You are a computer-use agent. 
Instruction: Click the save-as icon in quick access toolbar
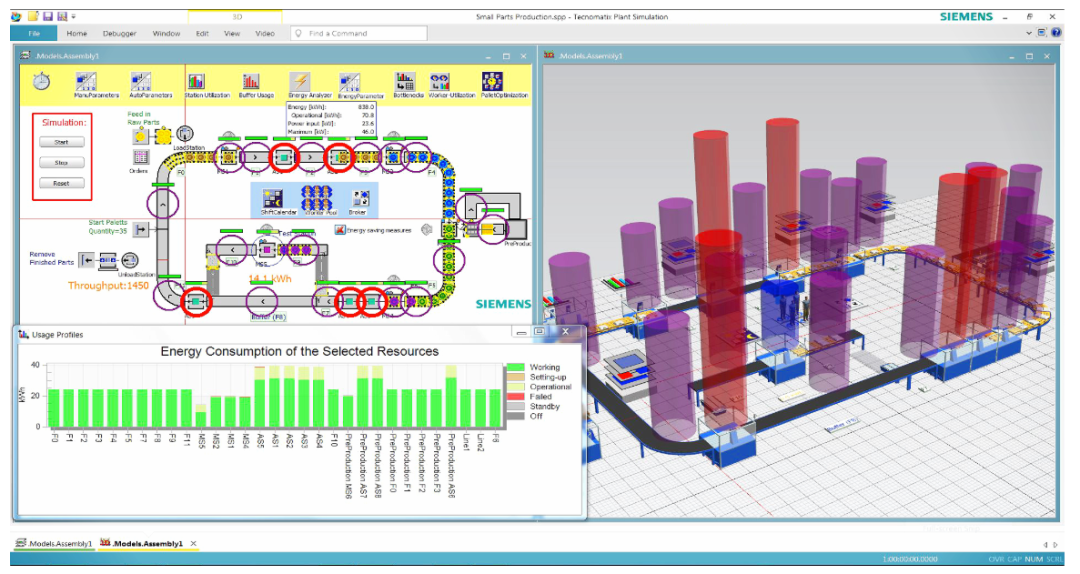tap(62, 16)
